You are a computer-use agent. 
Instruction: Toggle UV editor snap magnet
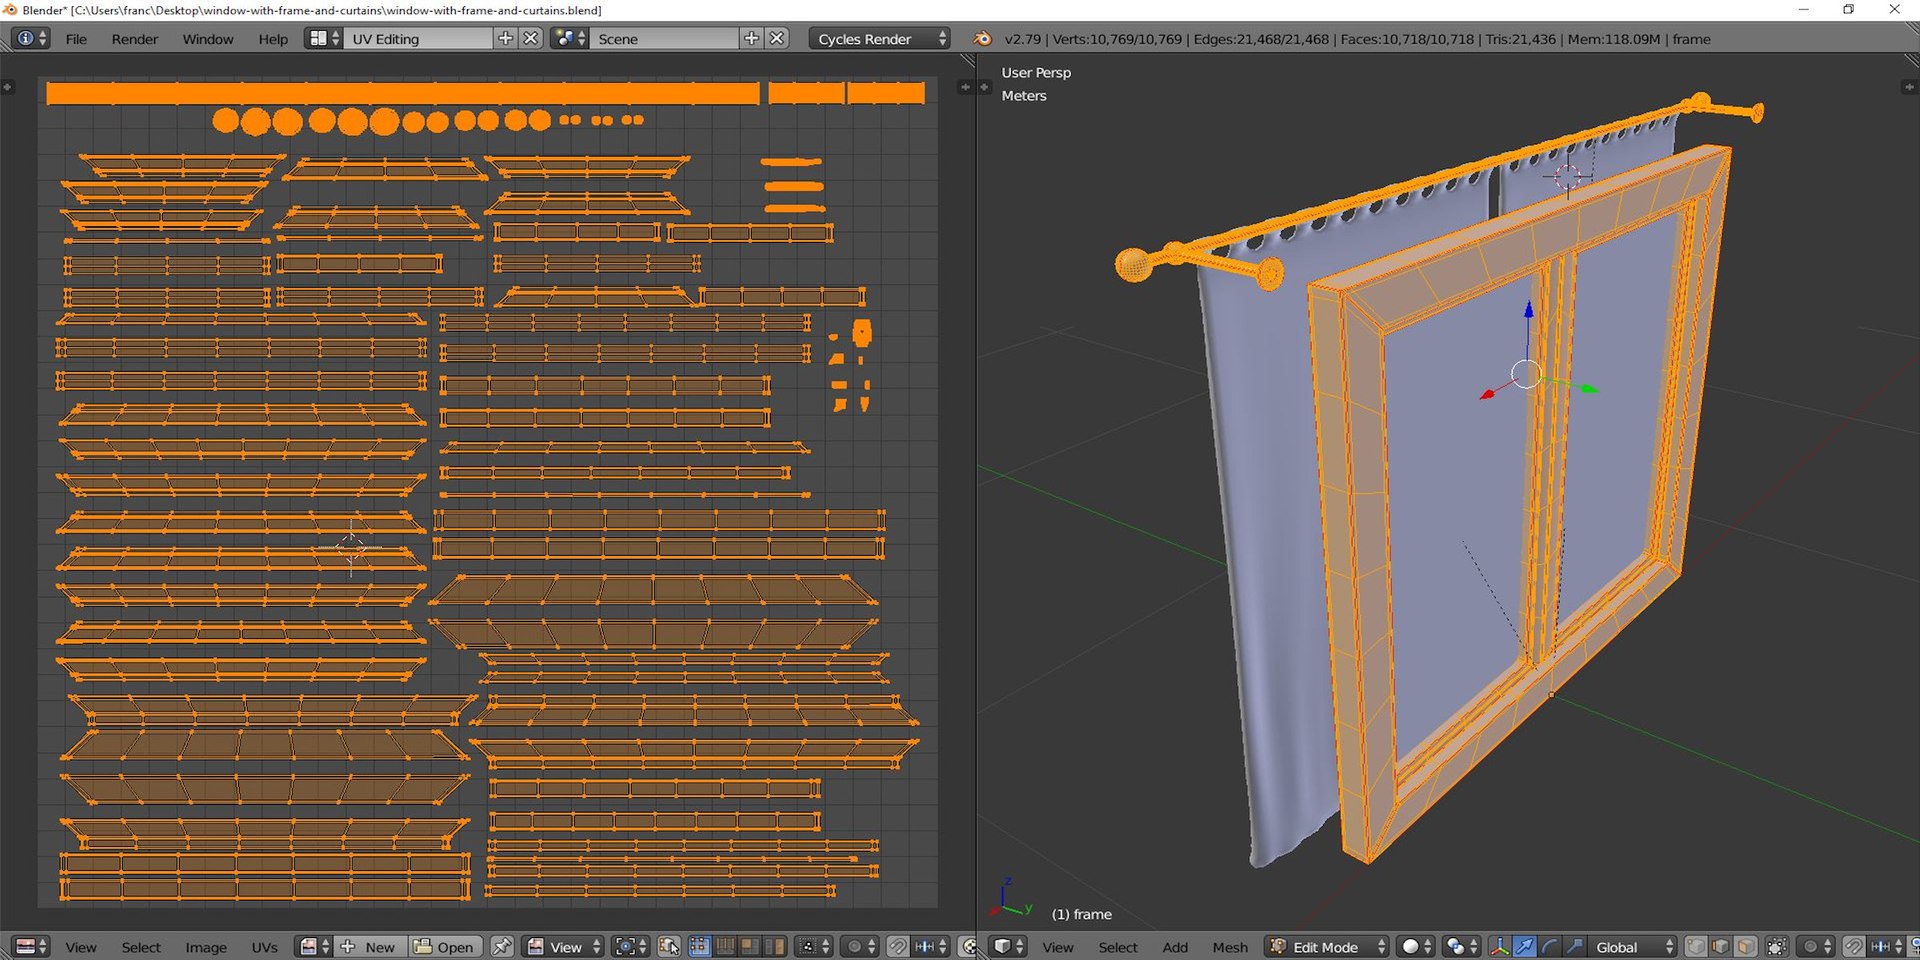[897, 947]
